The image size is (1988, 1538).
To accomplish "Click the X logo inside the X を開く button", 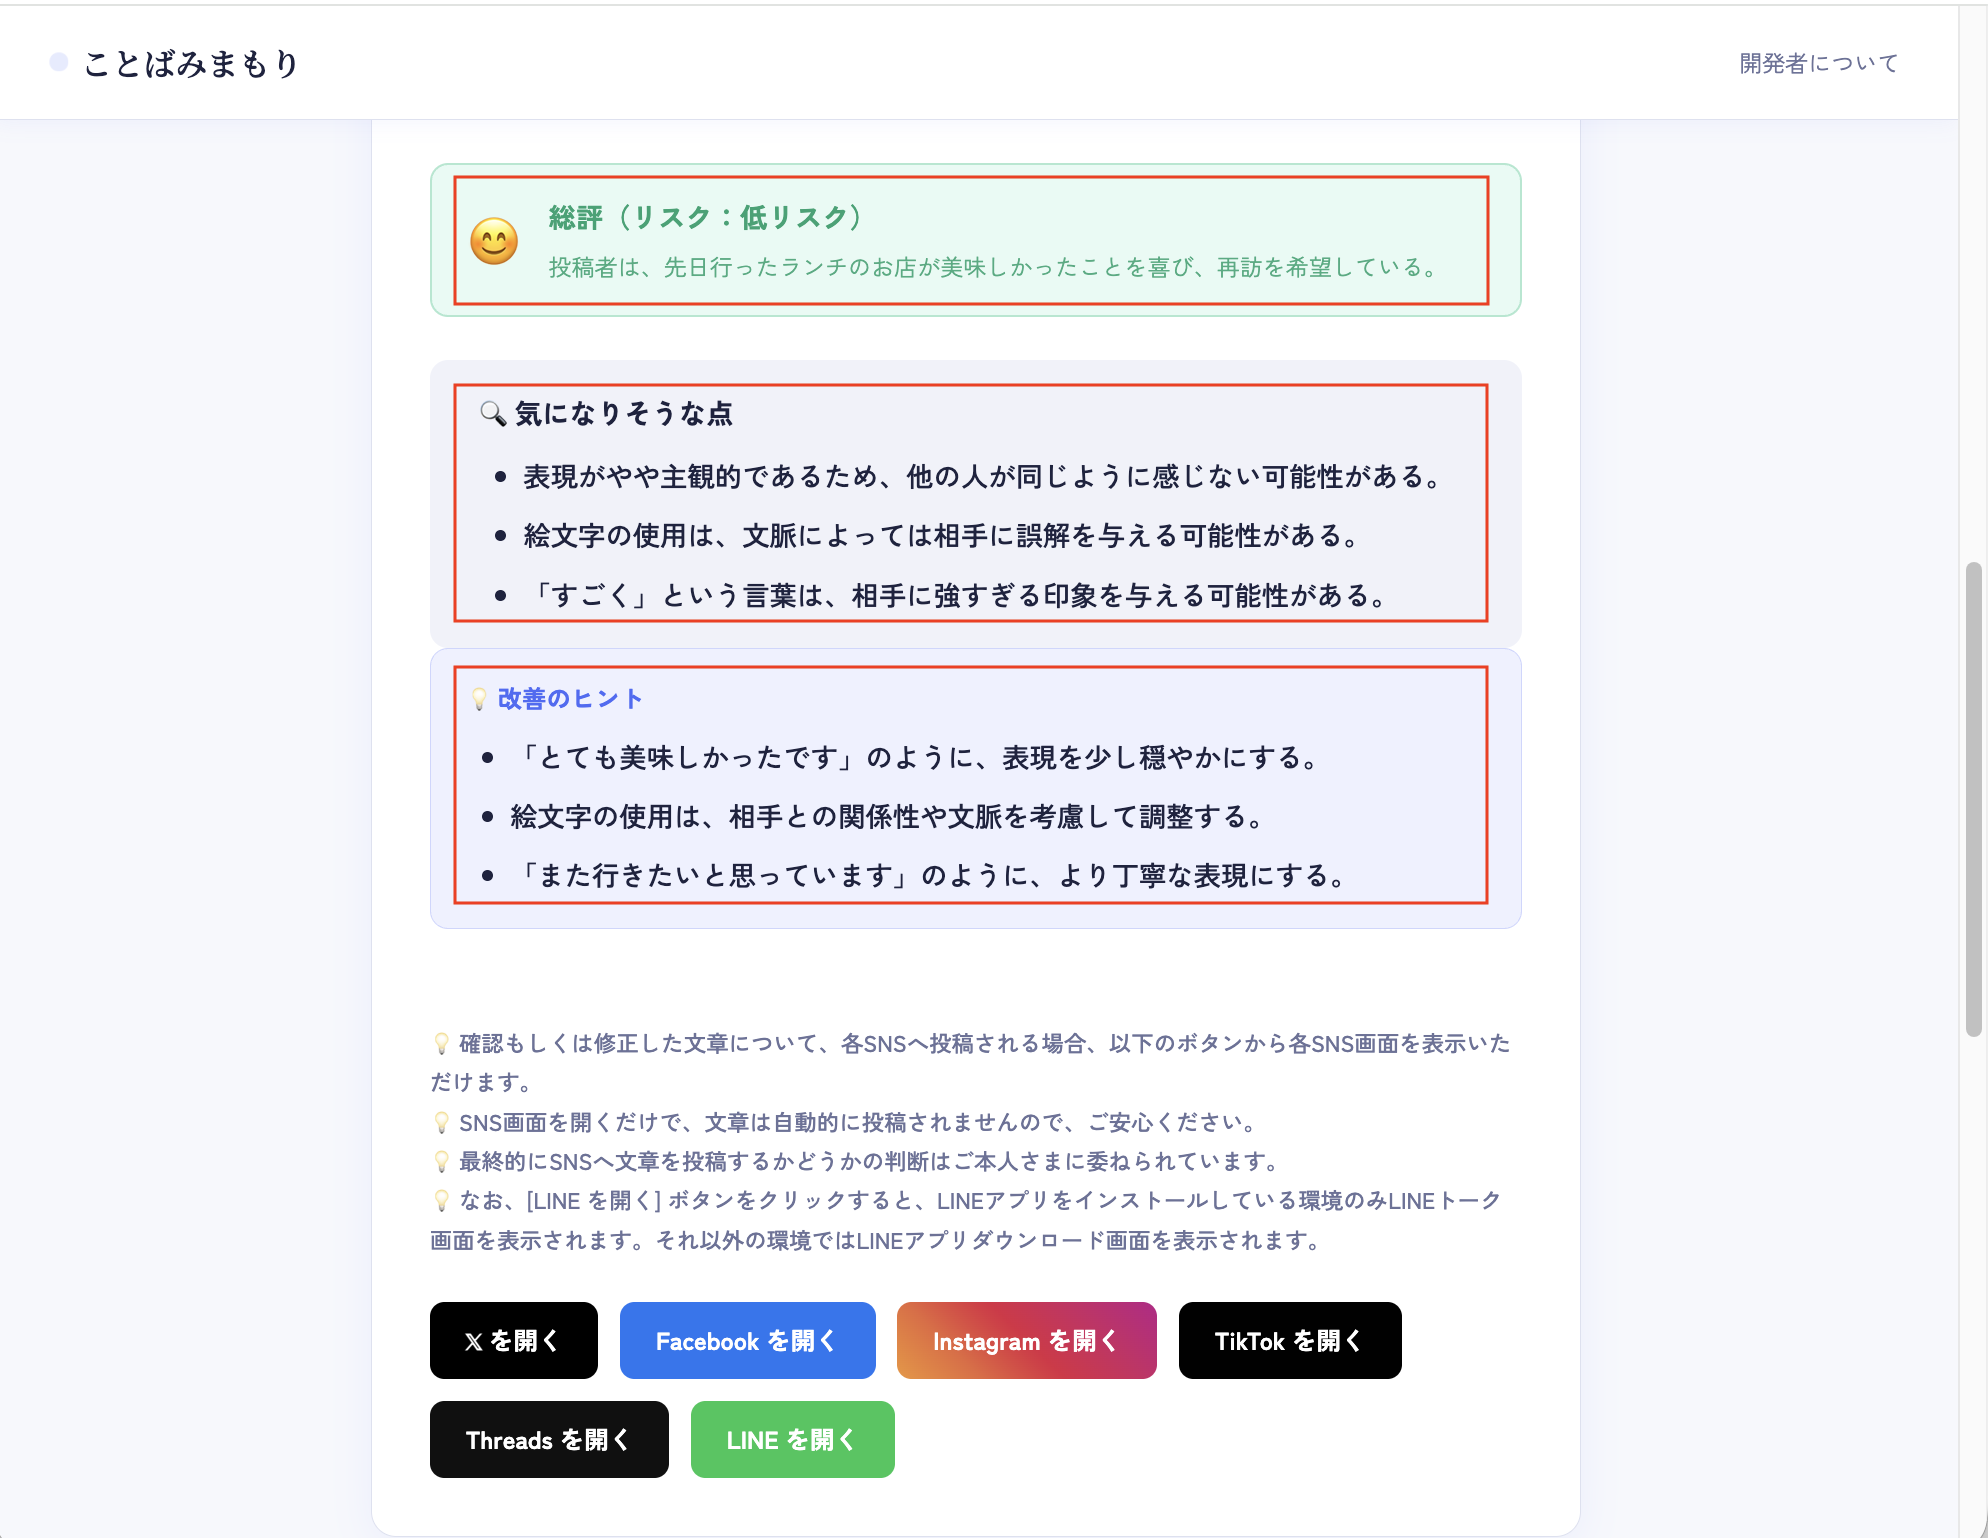I will coord(474,1340).
